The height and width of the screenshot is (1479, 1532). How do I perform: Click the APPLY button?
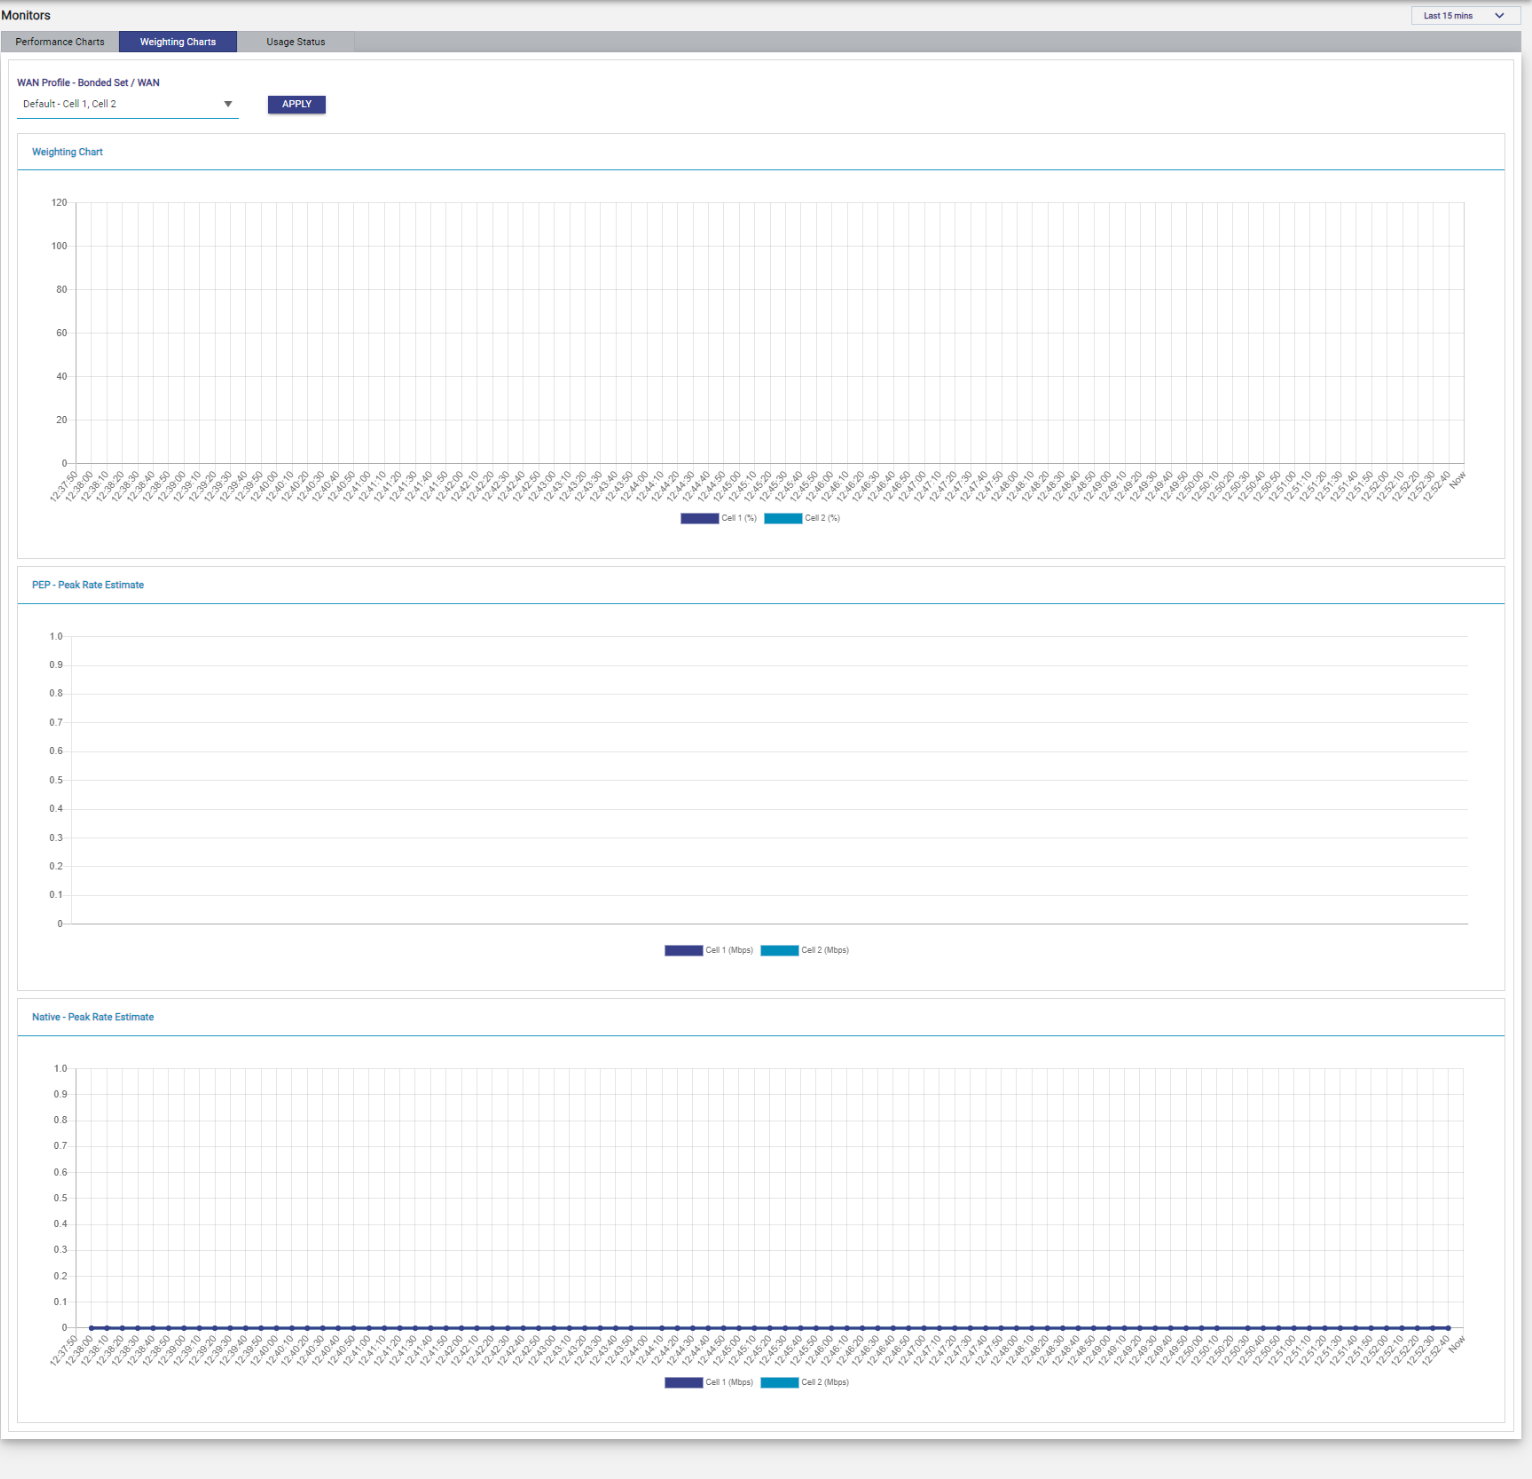point(297,104)
